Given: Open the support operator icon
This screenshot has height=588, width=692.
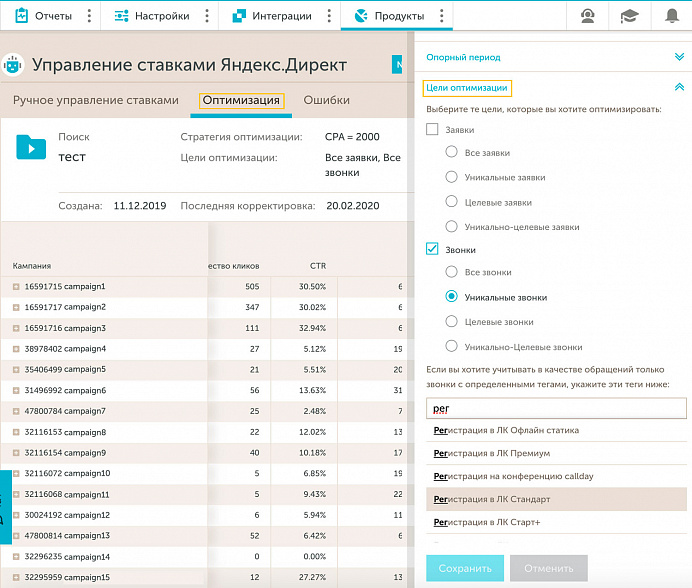Looking at the screenshot, I should click(587, 16).
